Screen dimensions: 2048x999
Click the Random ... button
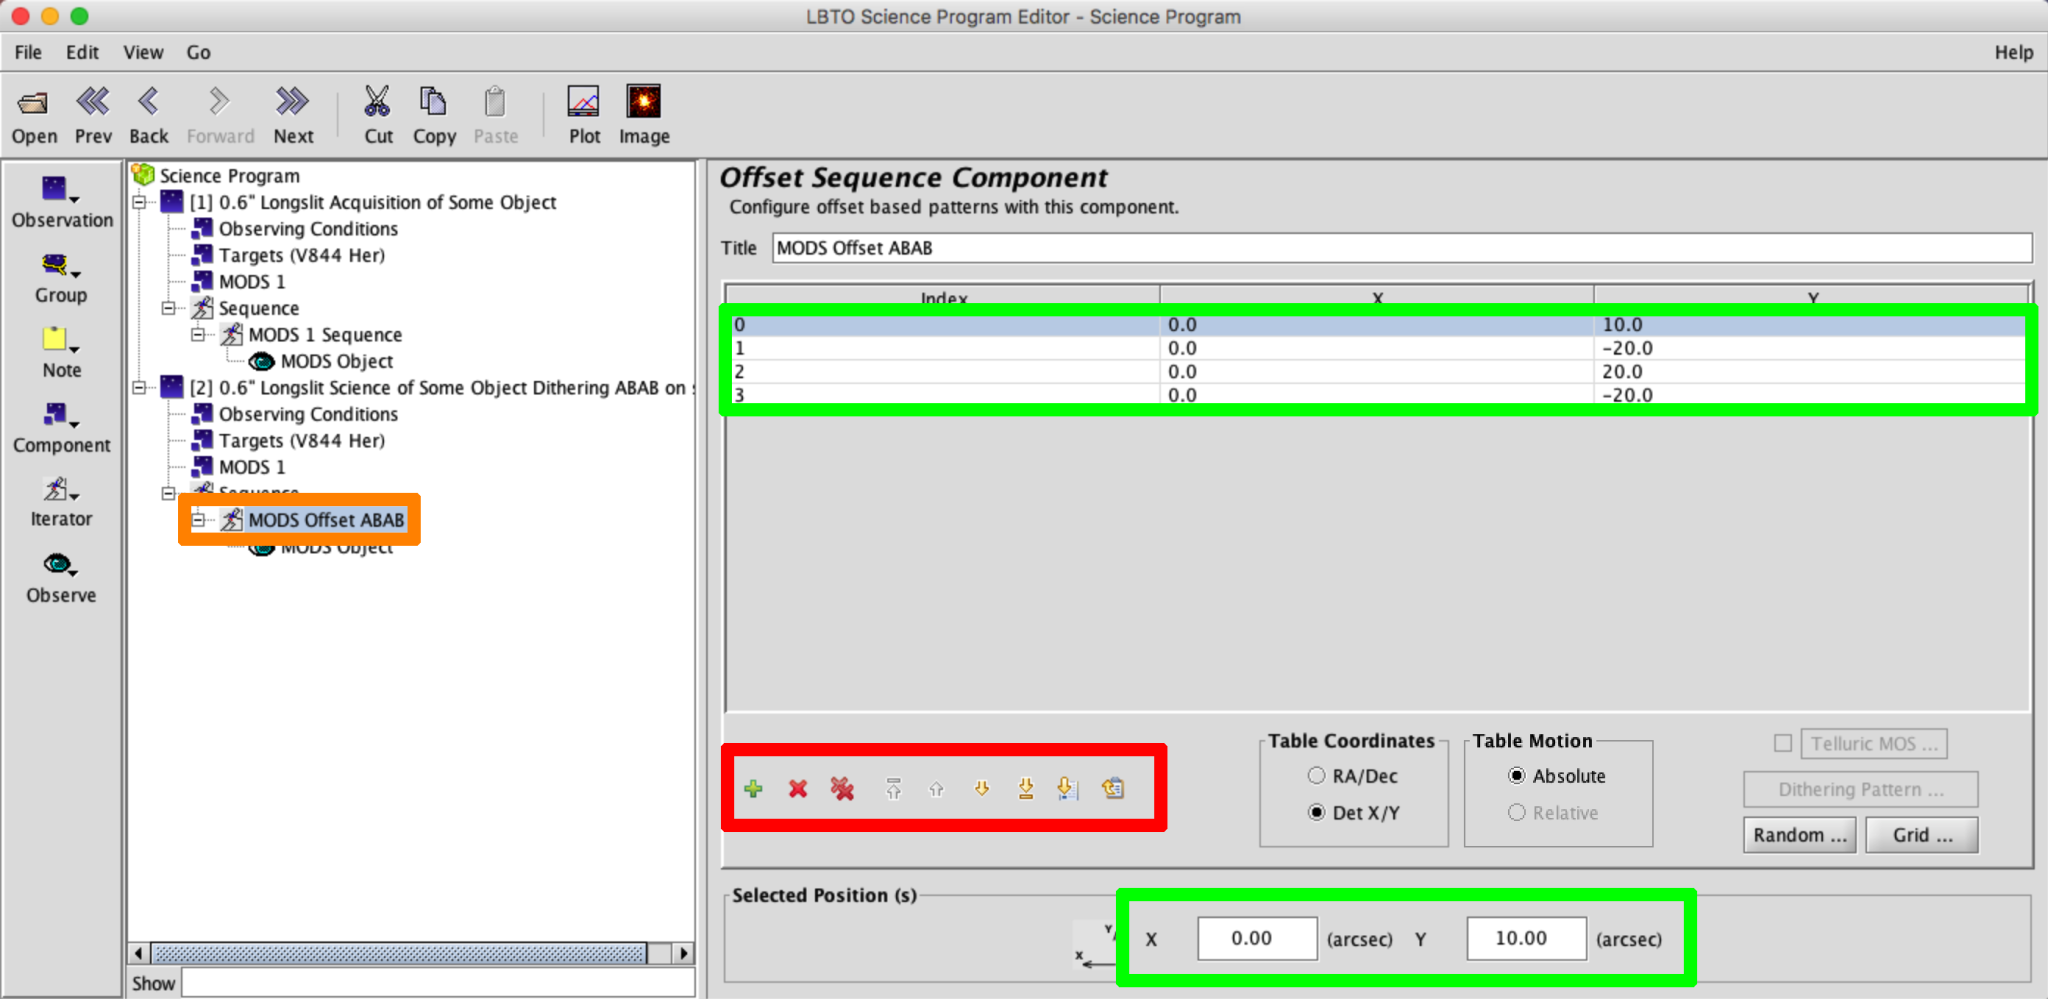tap(1800, 835)
